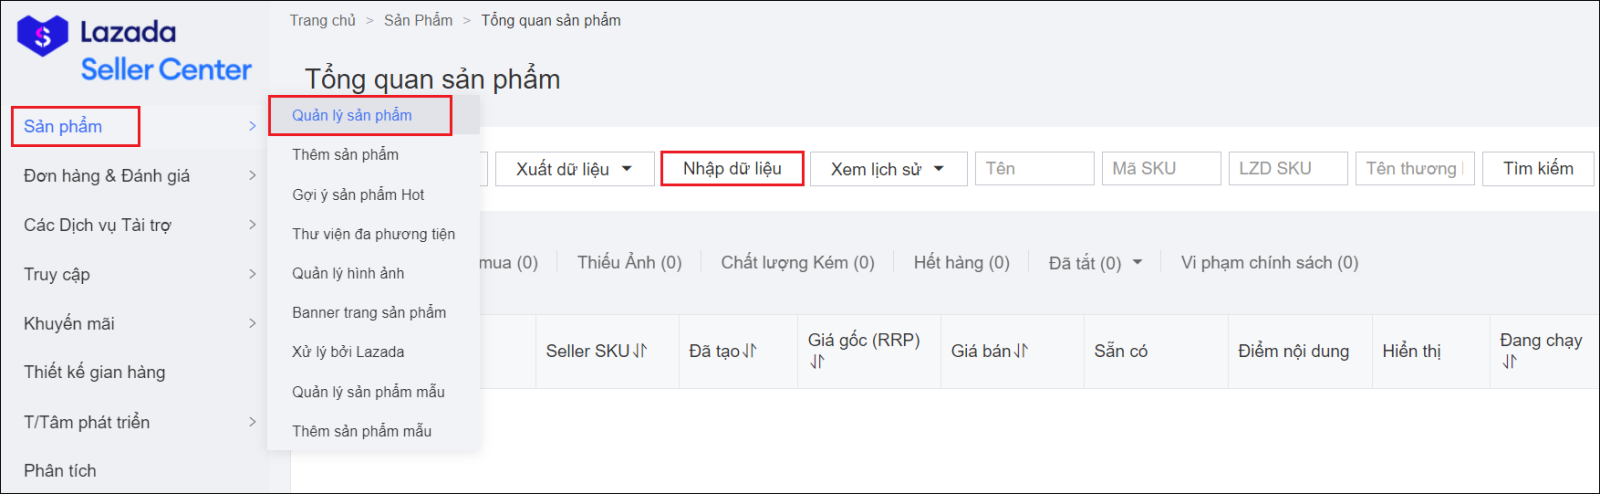
Task: Focus the Mã SKU input field
Action: click(x=1160, y=169)
